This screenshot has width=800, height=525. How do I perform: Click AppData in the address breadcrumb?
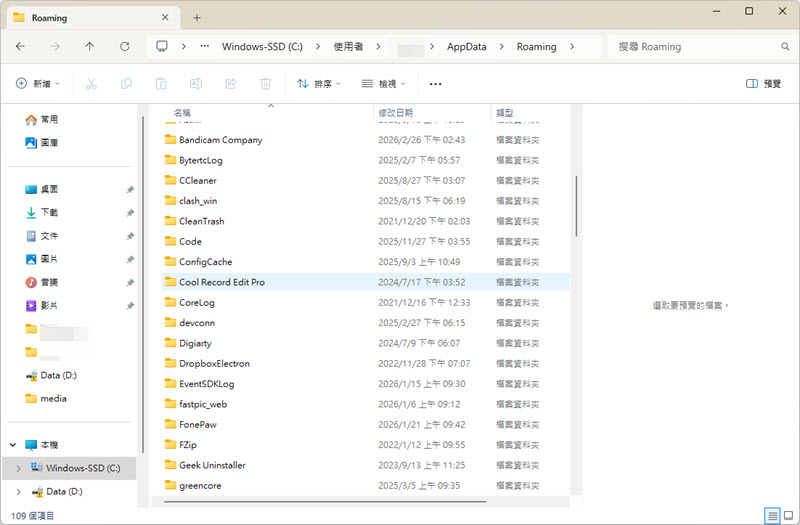click(466, 46)
